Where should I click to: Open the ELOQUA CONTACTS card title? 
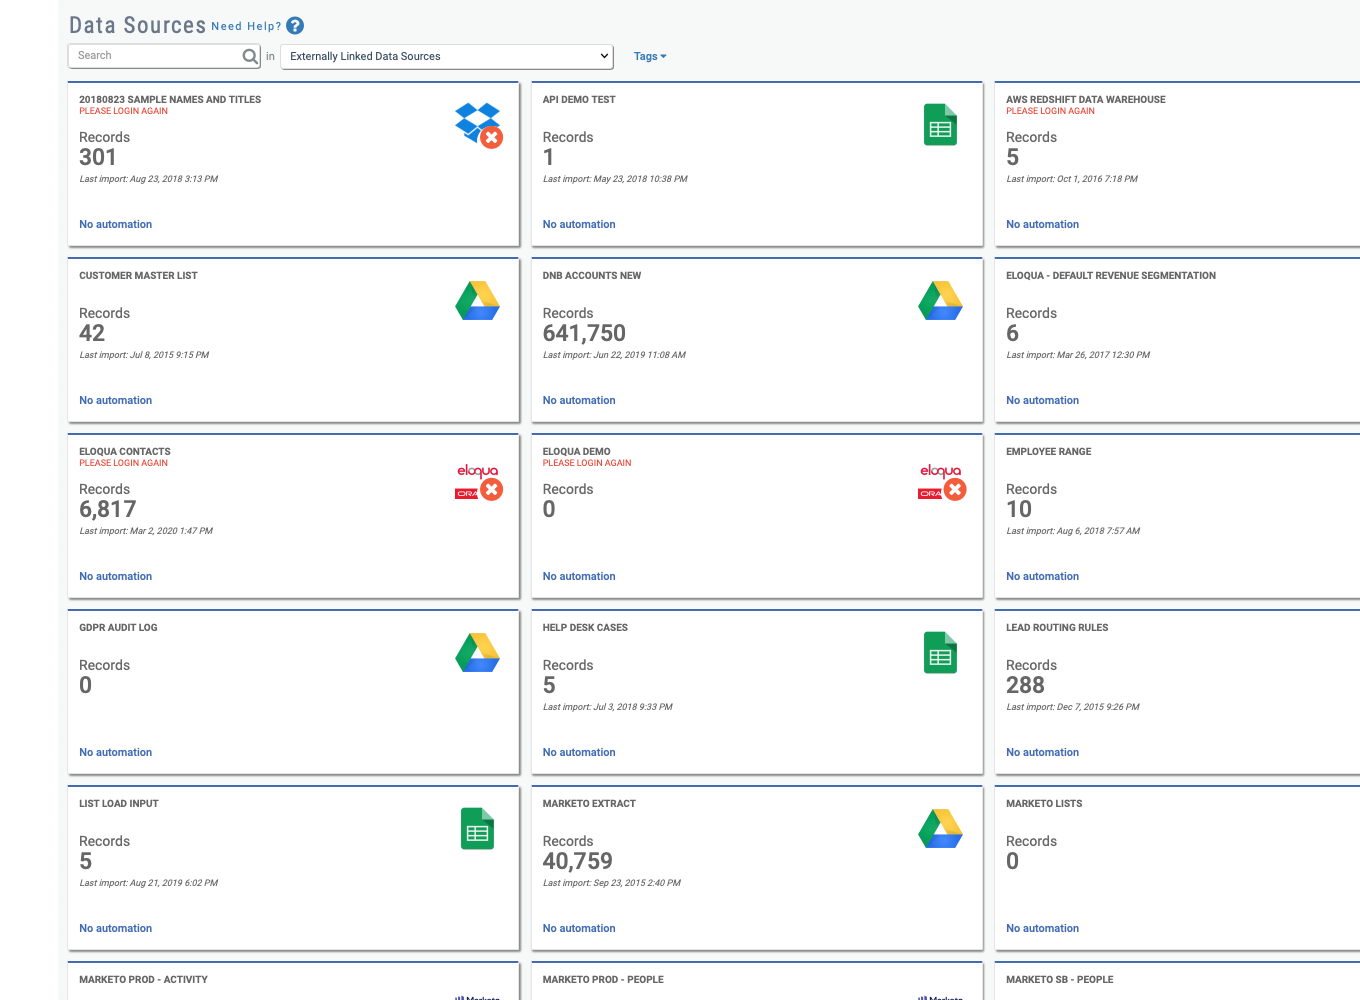125,452
